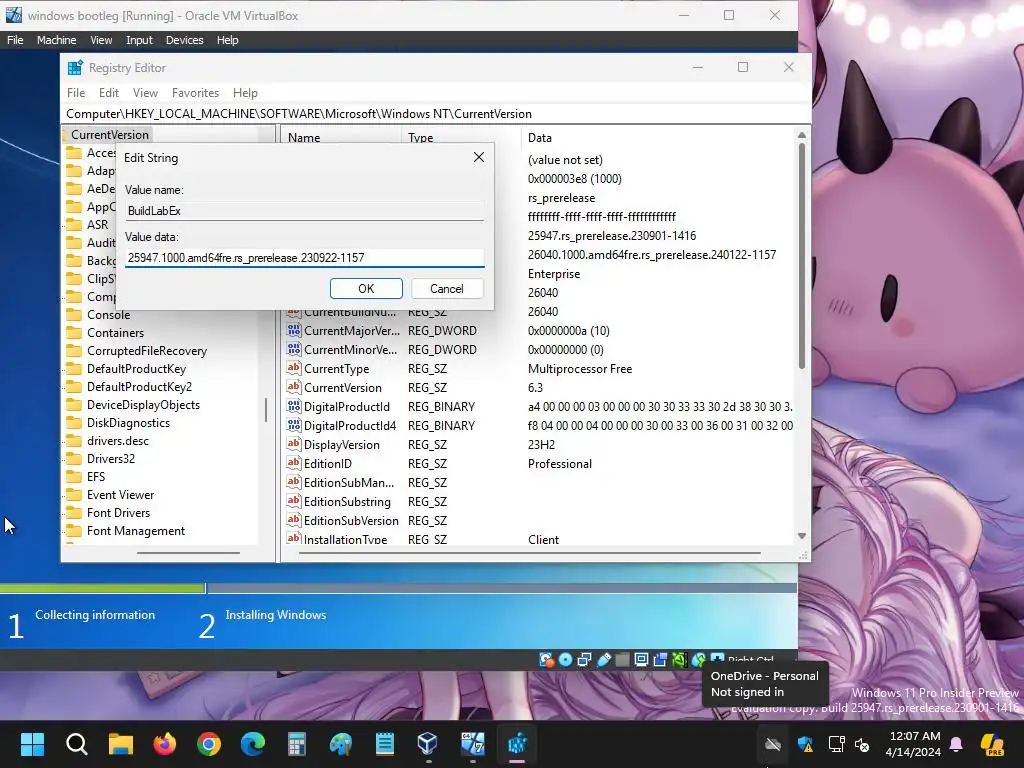The image size is (1024, 768).
Task: Click the 'Multiprocessor Free' data cell
Action: tap(580, 368)
